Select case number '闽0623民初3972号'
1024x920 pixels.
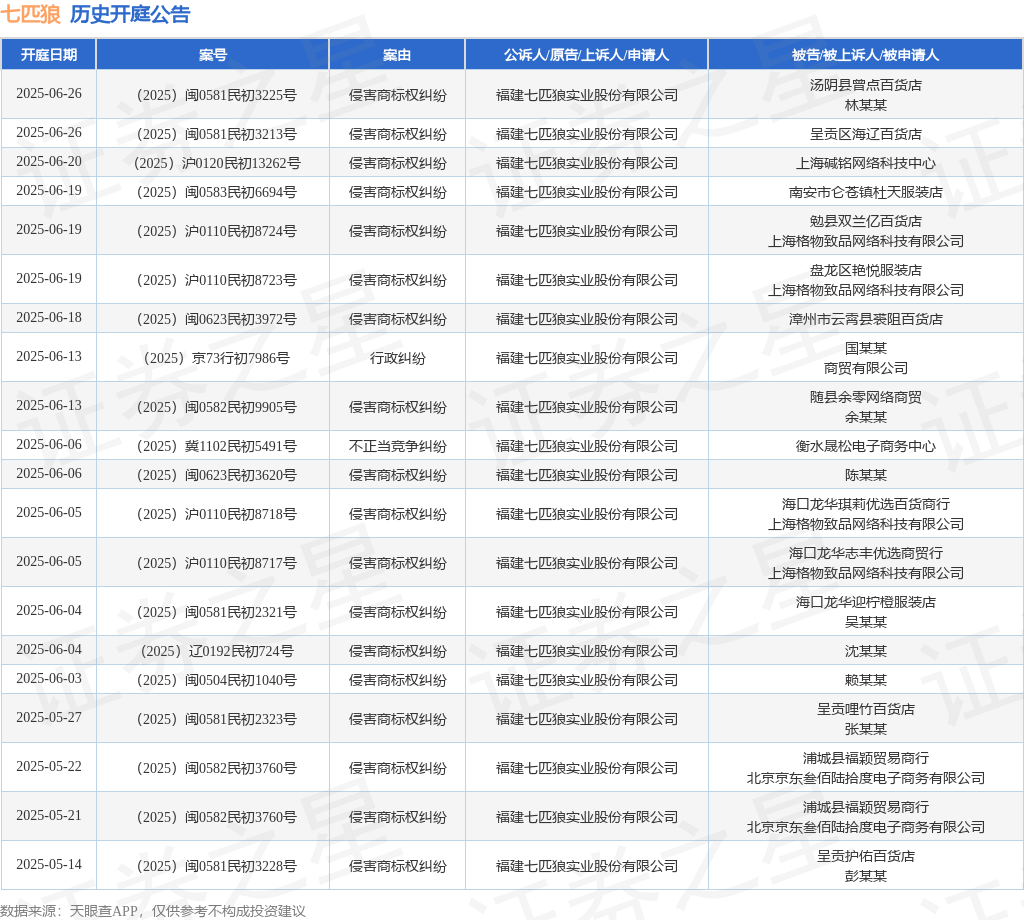[240, 319]
